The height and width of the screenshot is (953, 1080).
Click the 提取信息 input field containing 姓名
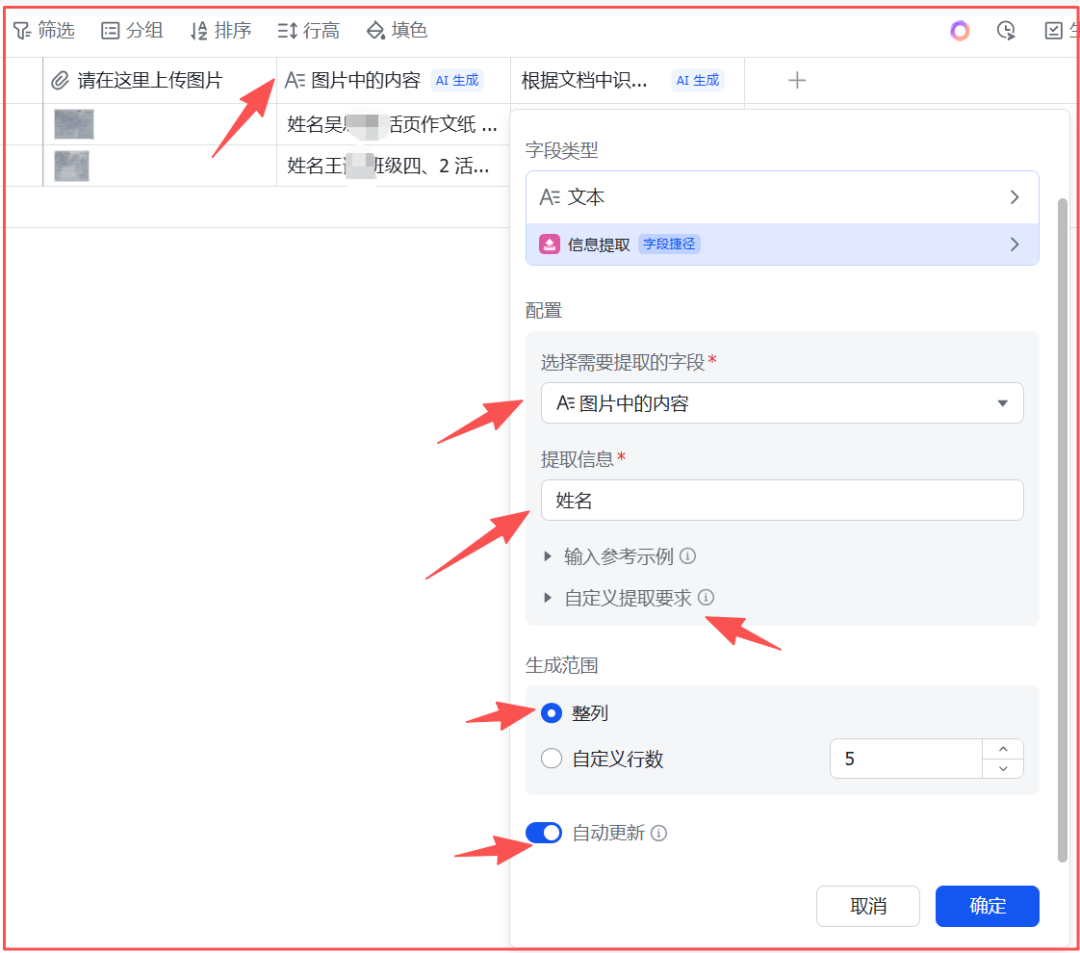(x=782, y=500)
